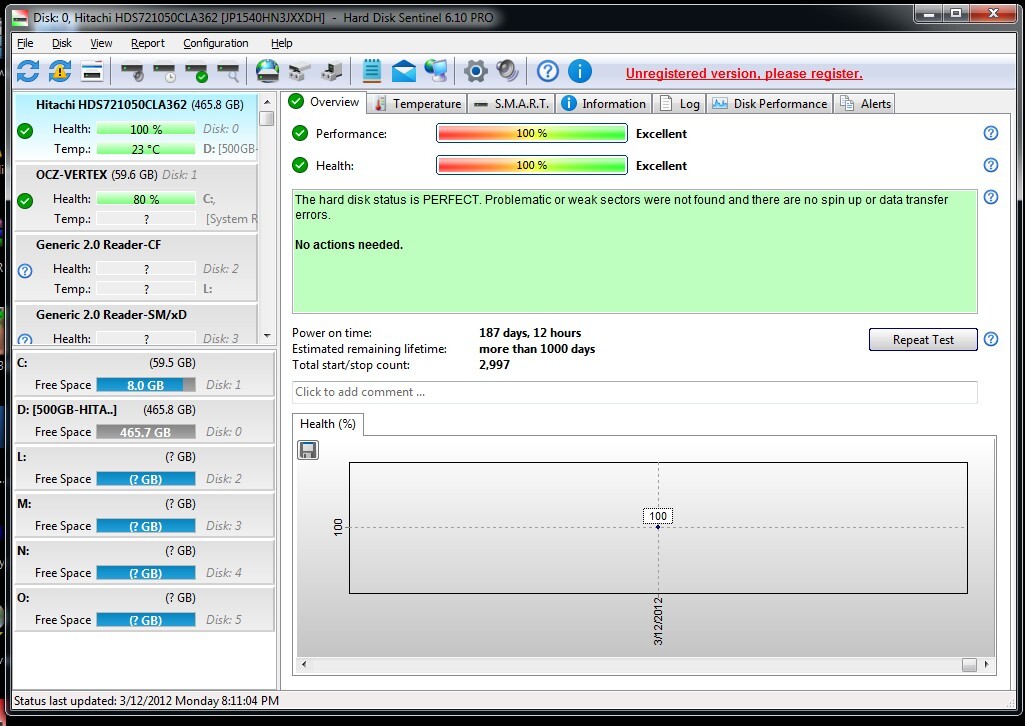Click the disk with green checkmark toolbar icon
This screenshot has width=1025, height=726.
pos(196,71)
